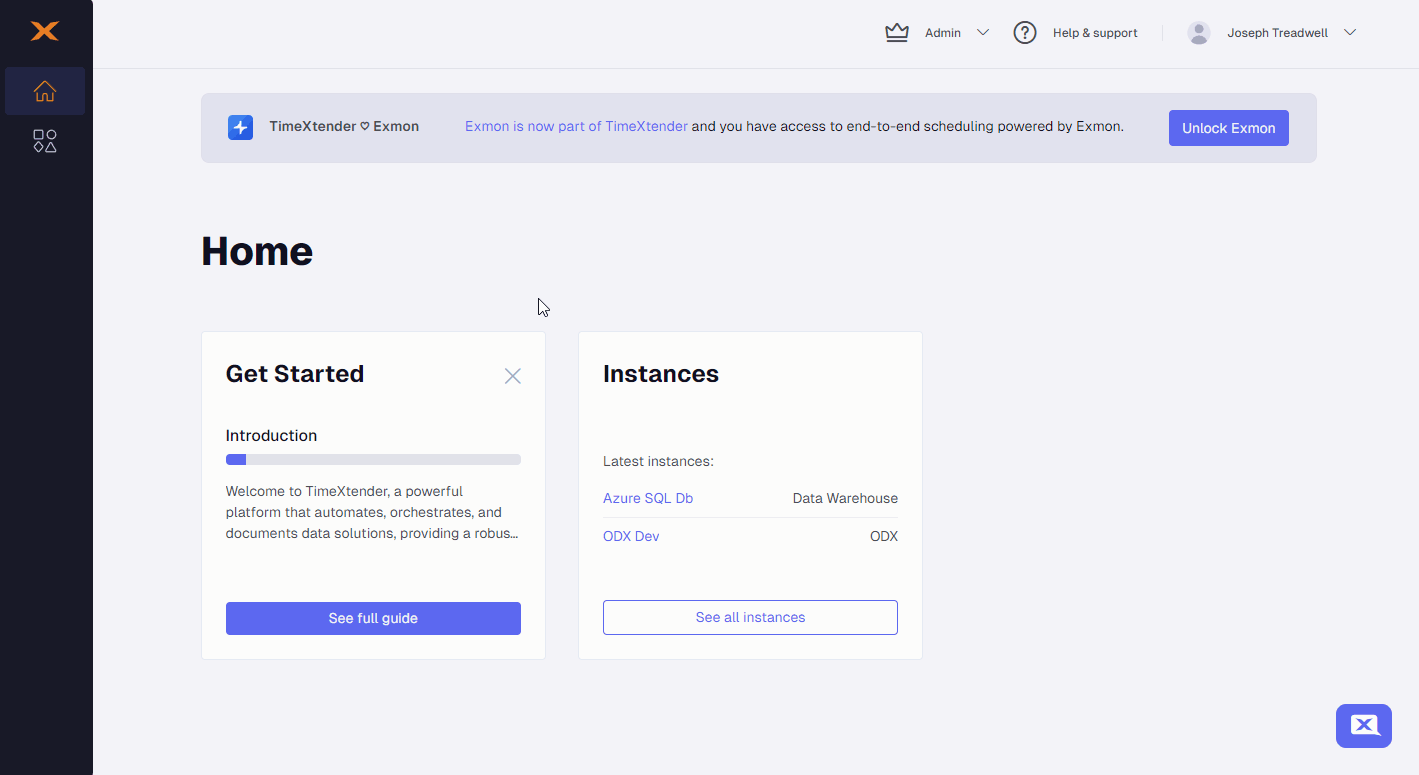Click the TimeXtender orange X logo
The width and height of the screenshot is (1419, 775).
pos(45,31)
